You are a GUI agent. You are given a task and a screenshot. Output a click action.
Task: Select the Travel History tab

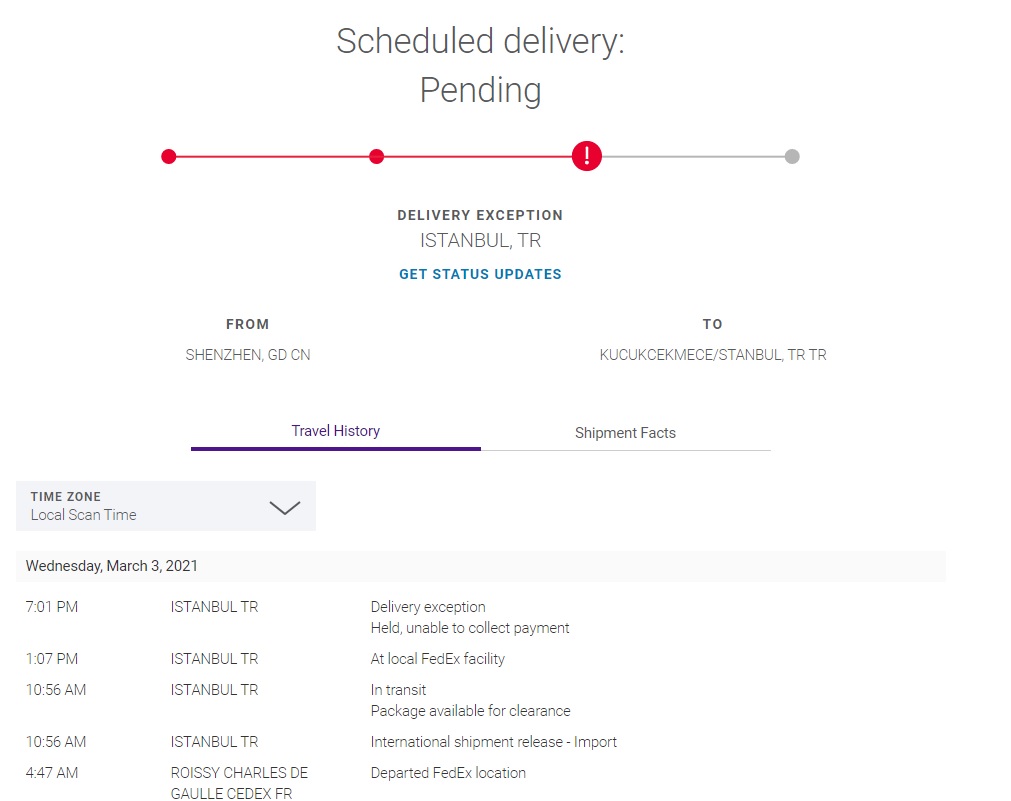point(335,431)
